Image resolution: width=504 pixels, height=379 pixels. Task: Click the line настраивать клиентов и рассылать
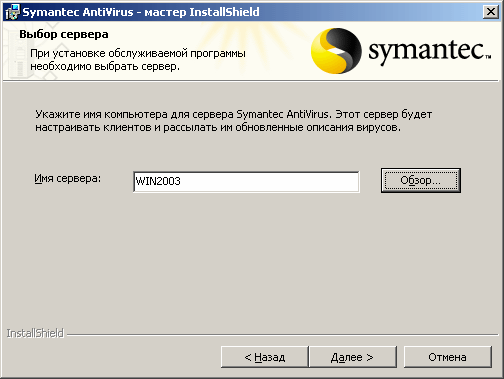coord(218,127)
